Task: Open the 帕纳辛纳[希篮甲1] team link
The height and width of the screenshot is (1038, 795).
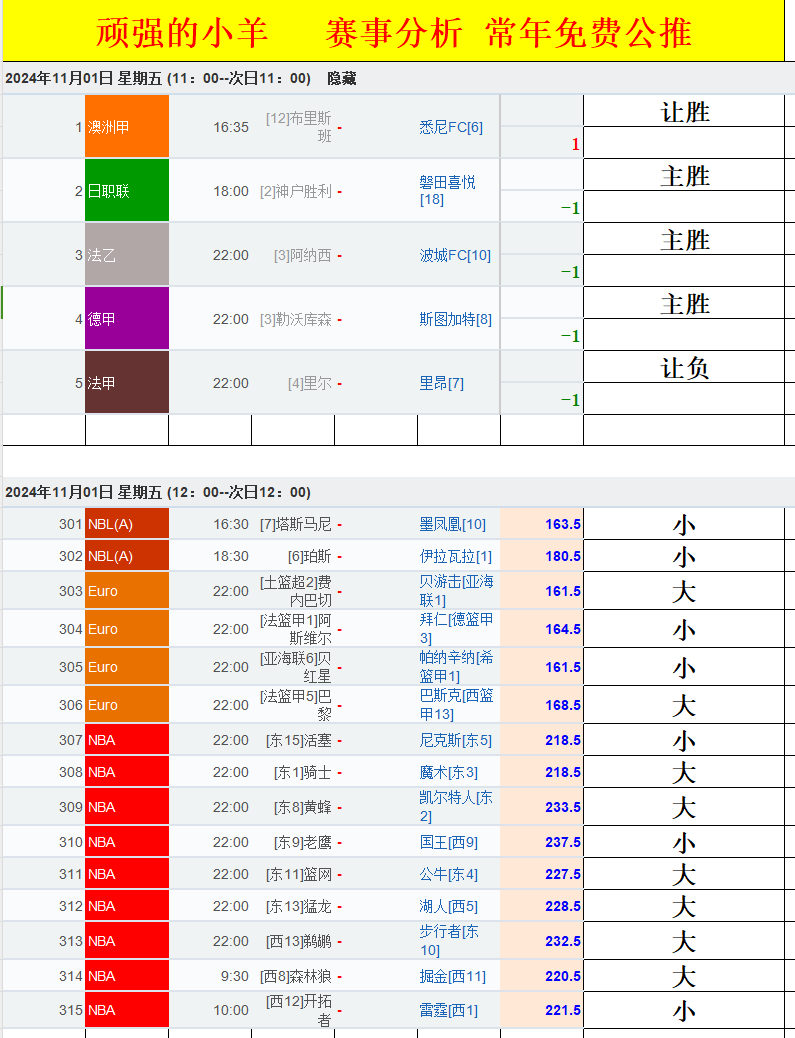Action: tap(456, 667)
